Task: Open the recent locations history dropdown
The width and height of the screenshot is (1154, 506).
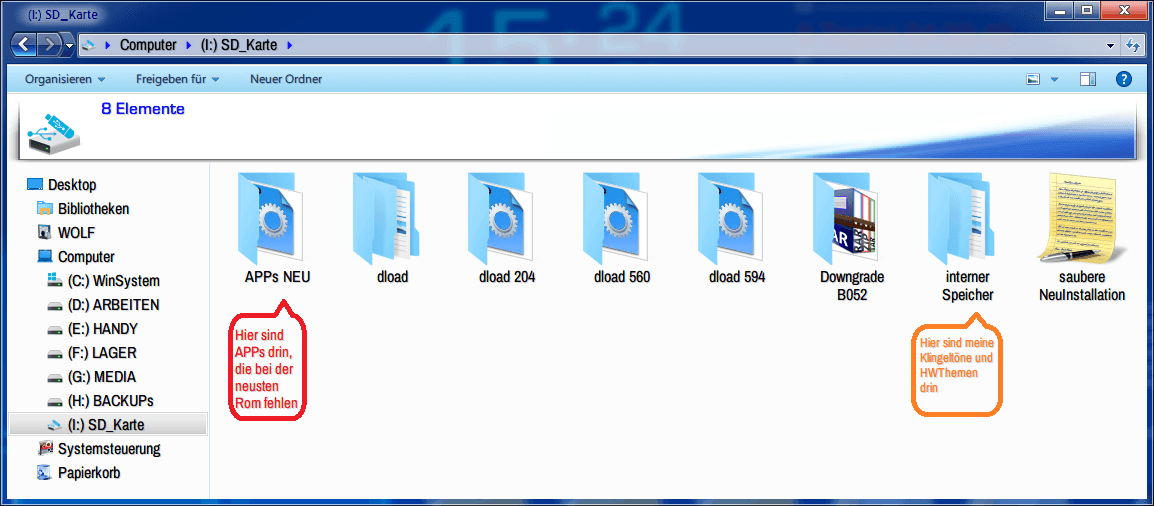Action: tap(70, 46)
